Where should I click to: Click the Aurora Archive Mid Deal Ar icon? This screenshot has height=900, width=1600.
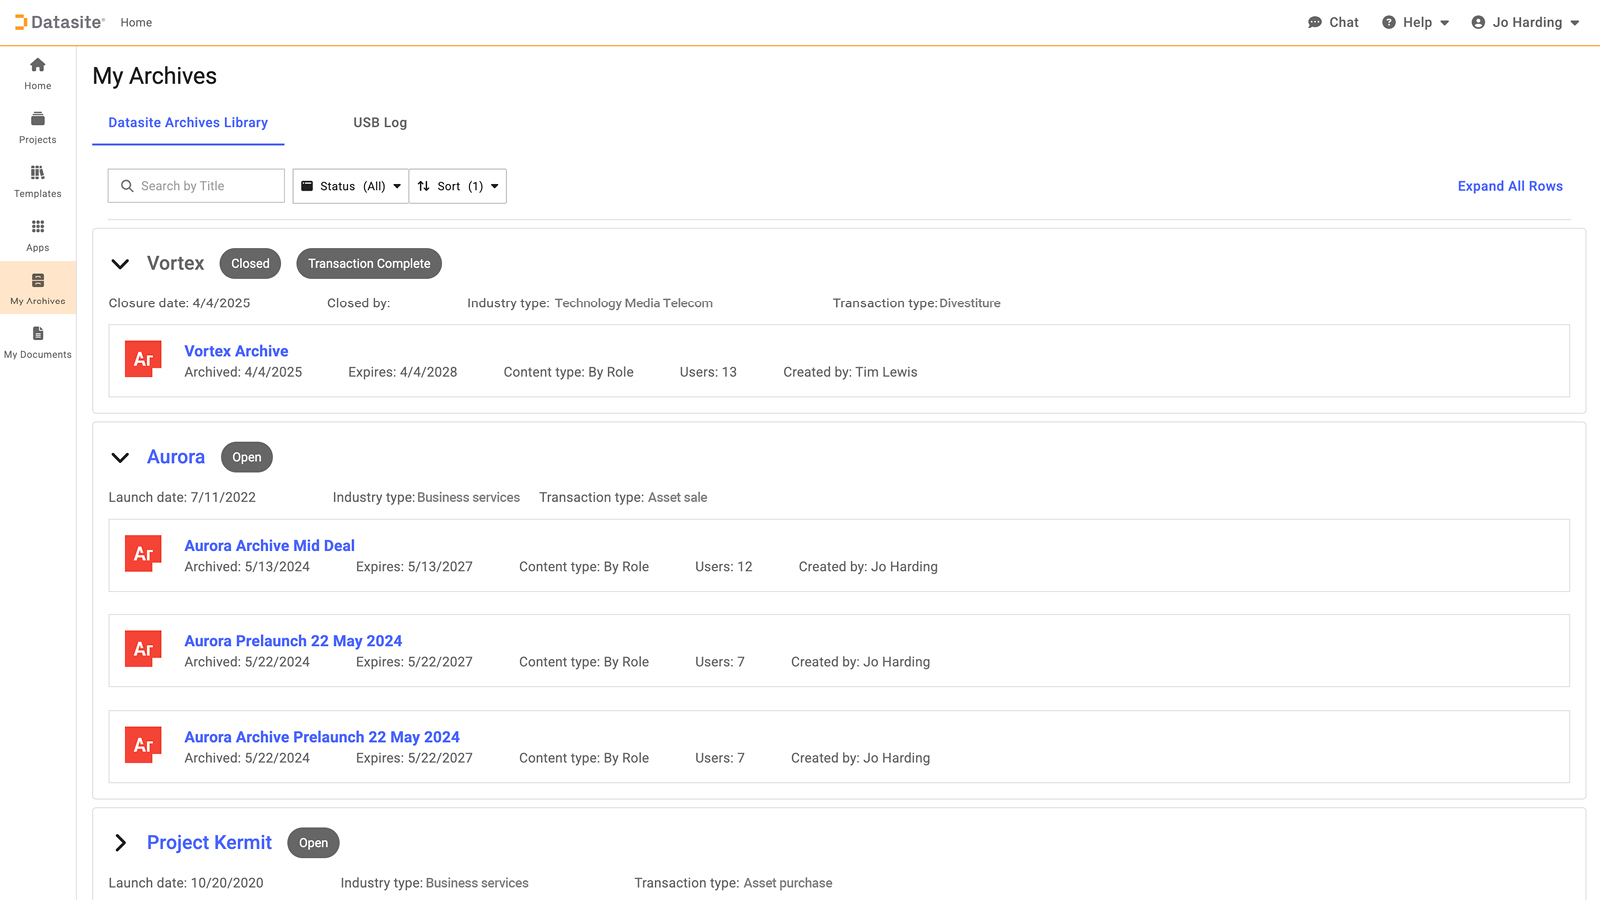click(x=143, y=554)
